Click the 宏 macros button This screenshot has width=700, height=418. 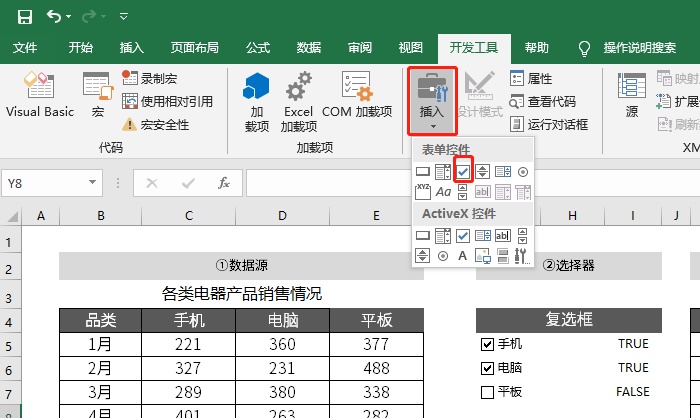98,95
